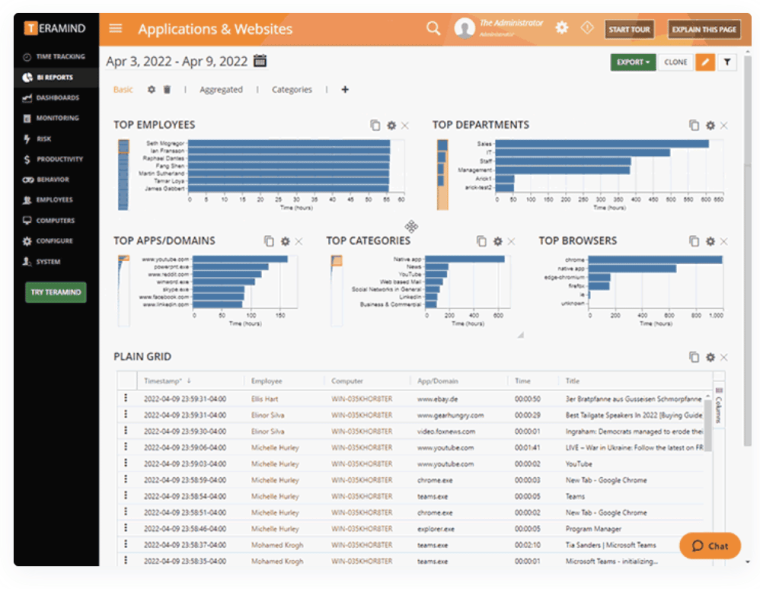Open Risk in sidebar

pos(56,139)
